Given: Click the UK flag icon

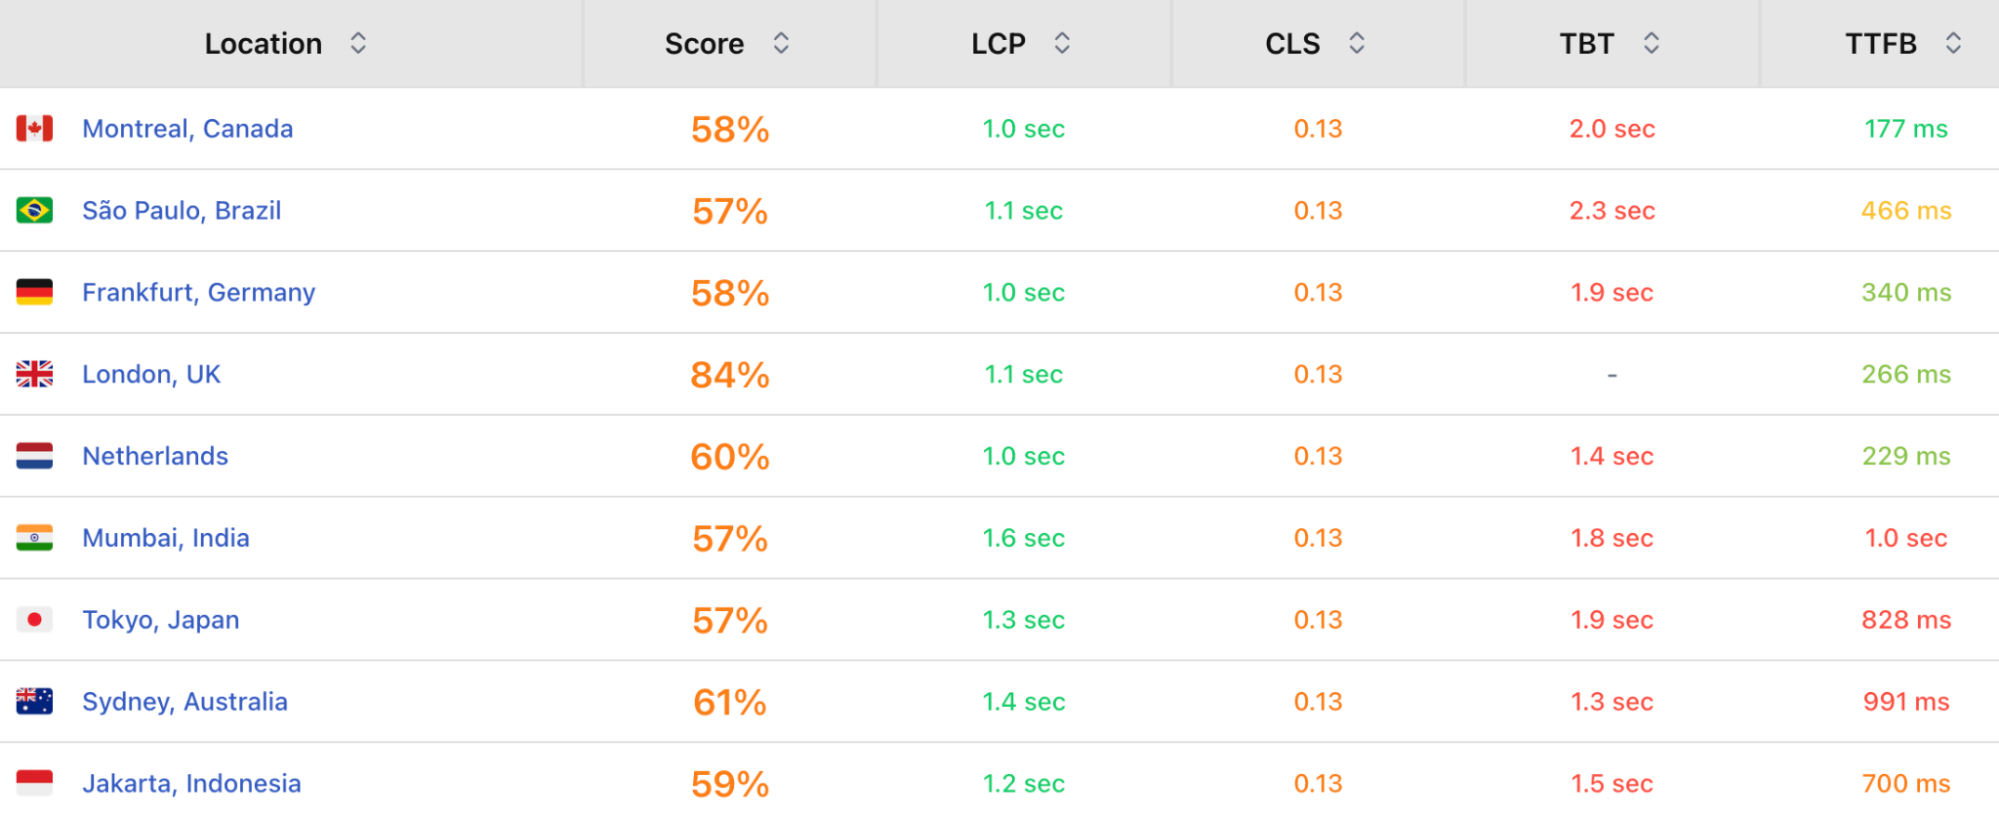Looking at the screenshot, I should pos(35,375).
